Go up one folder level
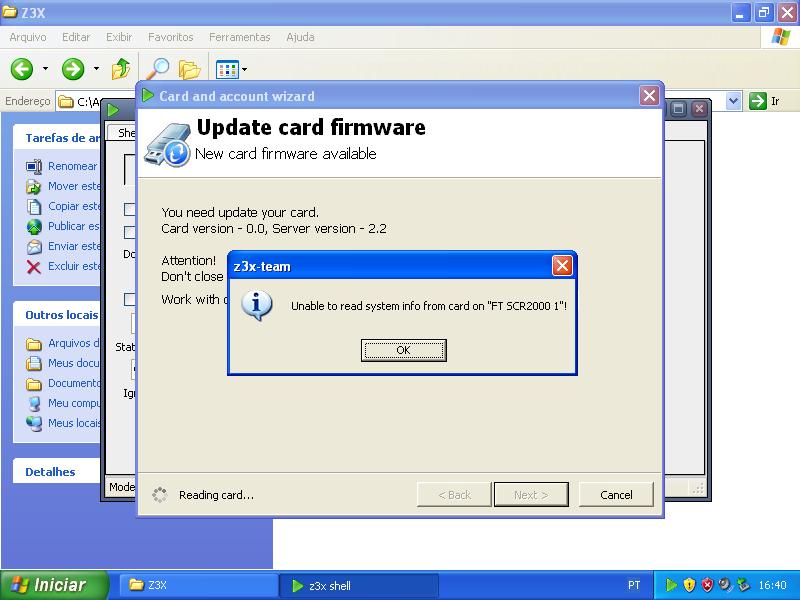Image resolution: width=800 pixels, height=600 pixels. (121, 68)
